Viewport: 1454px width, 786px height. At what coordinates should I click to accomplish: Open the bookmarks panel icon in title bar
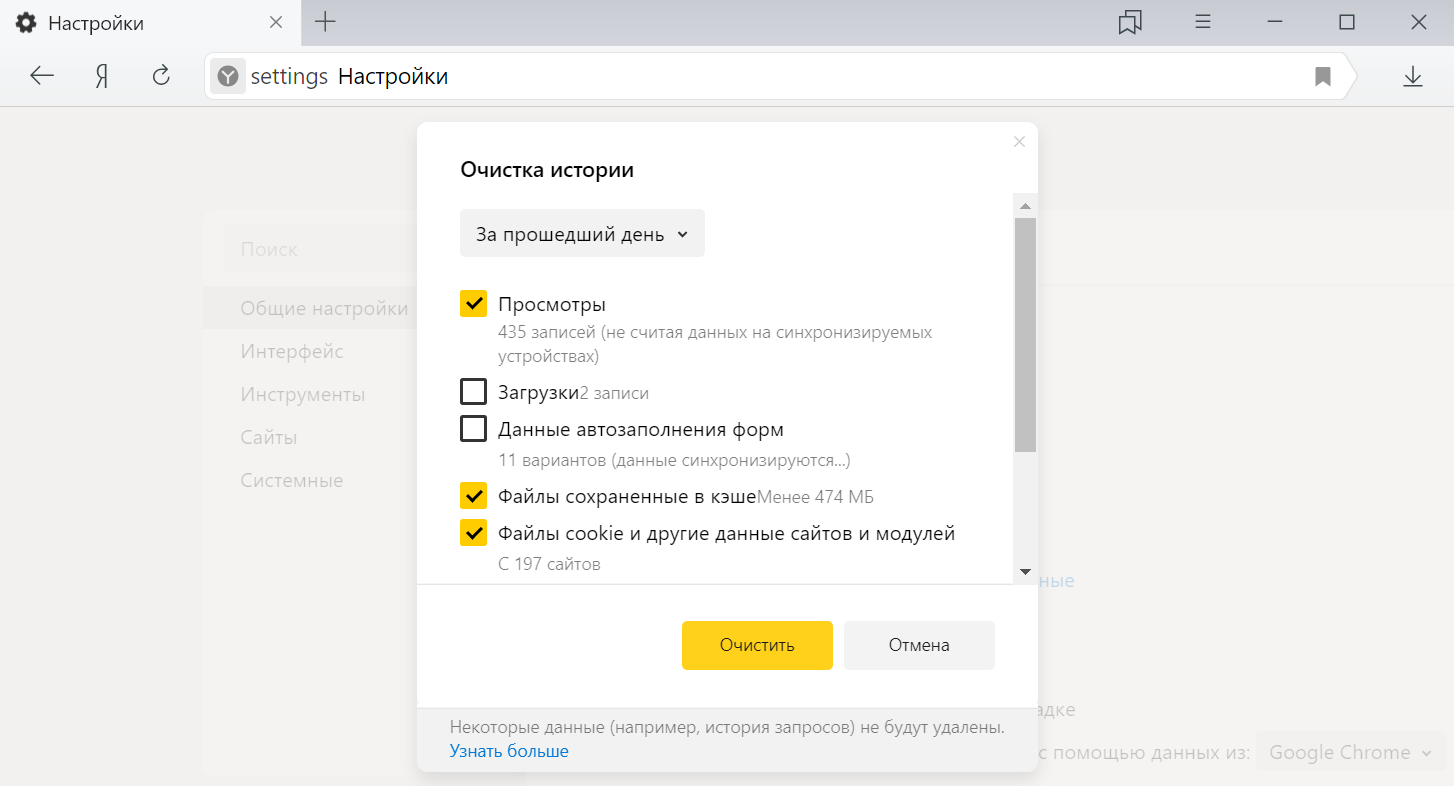pos(1130,22)
